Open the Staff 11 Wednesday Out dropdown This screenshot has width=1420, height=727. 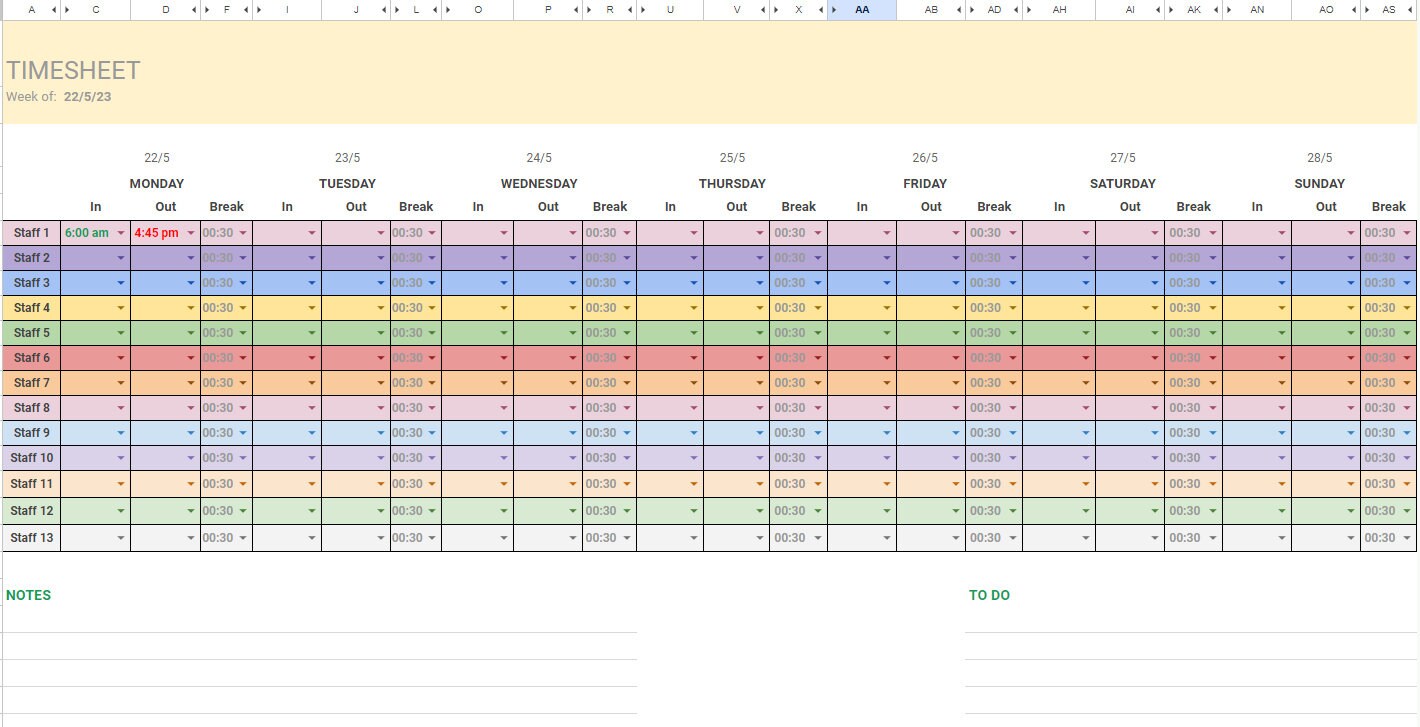(571, 483)
